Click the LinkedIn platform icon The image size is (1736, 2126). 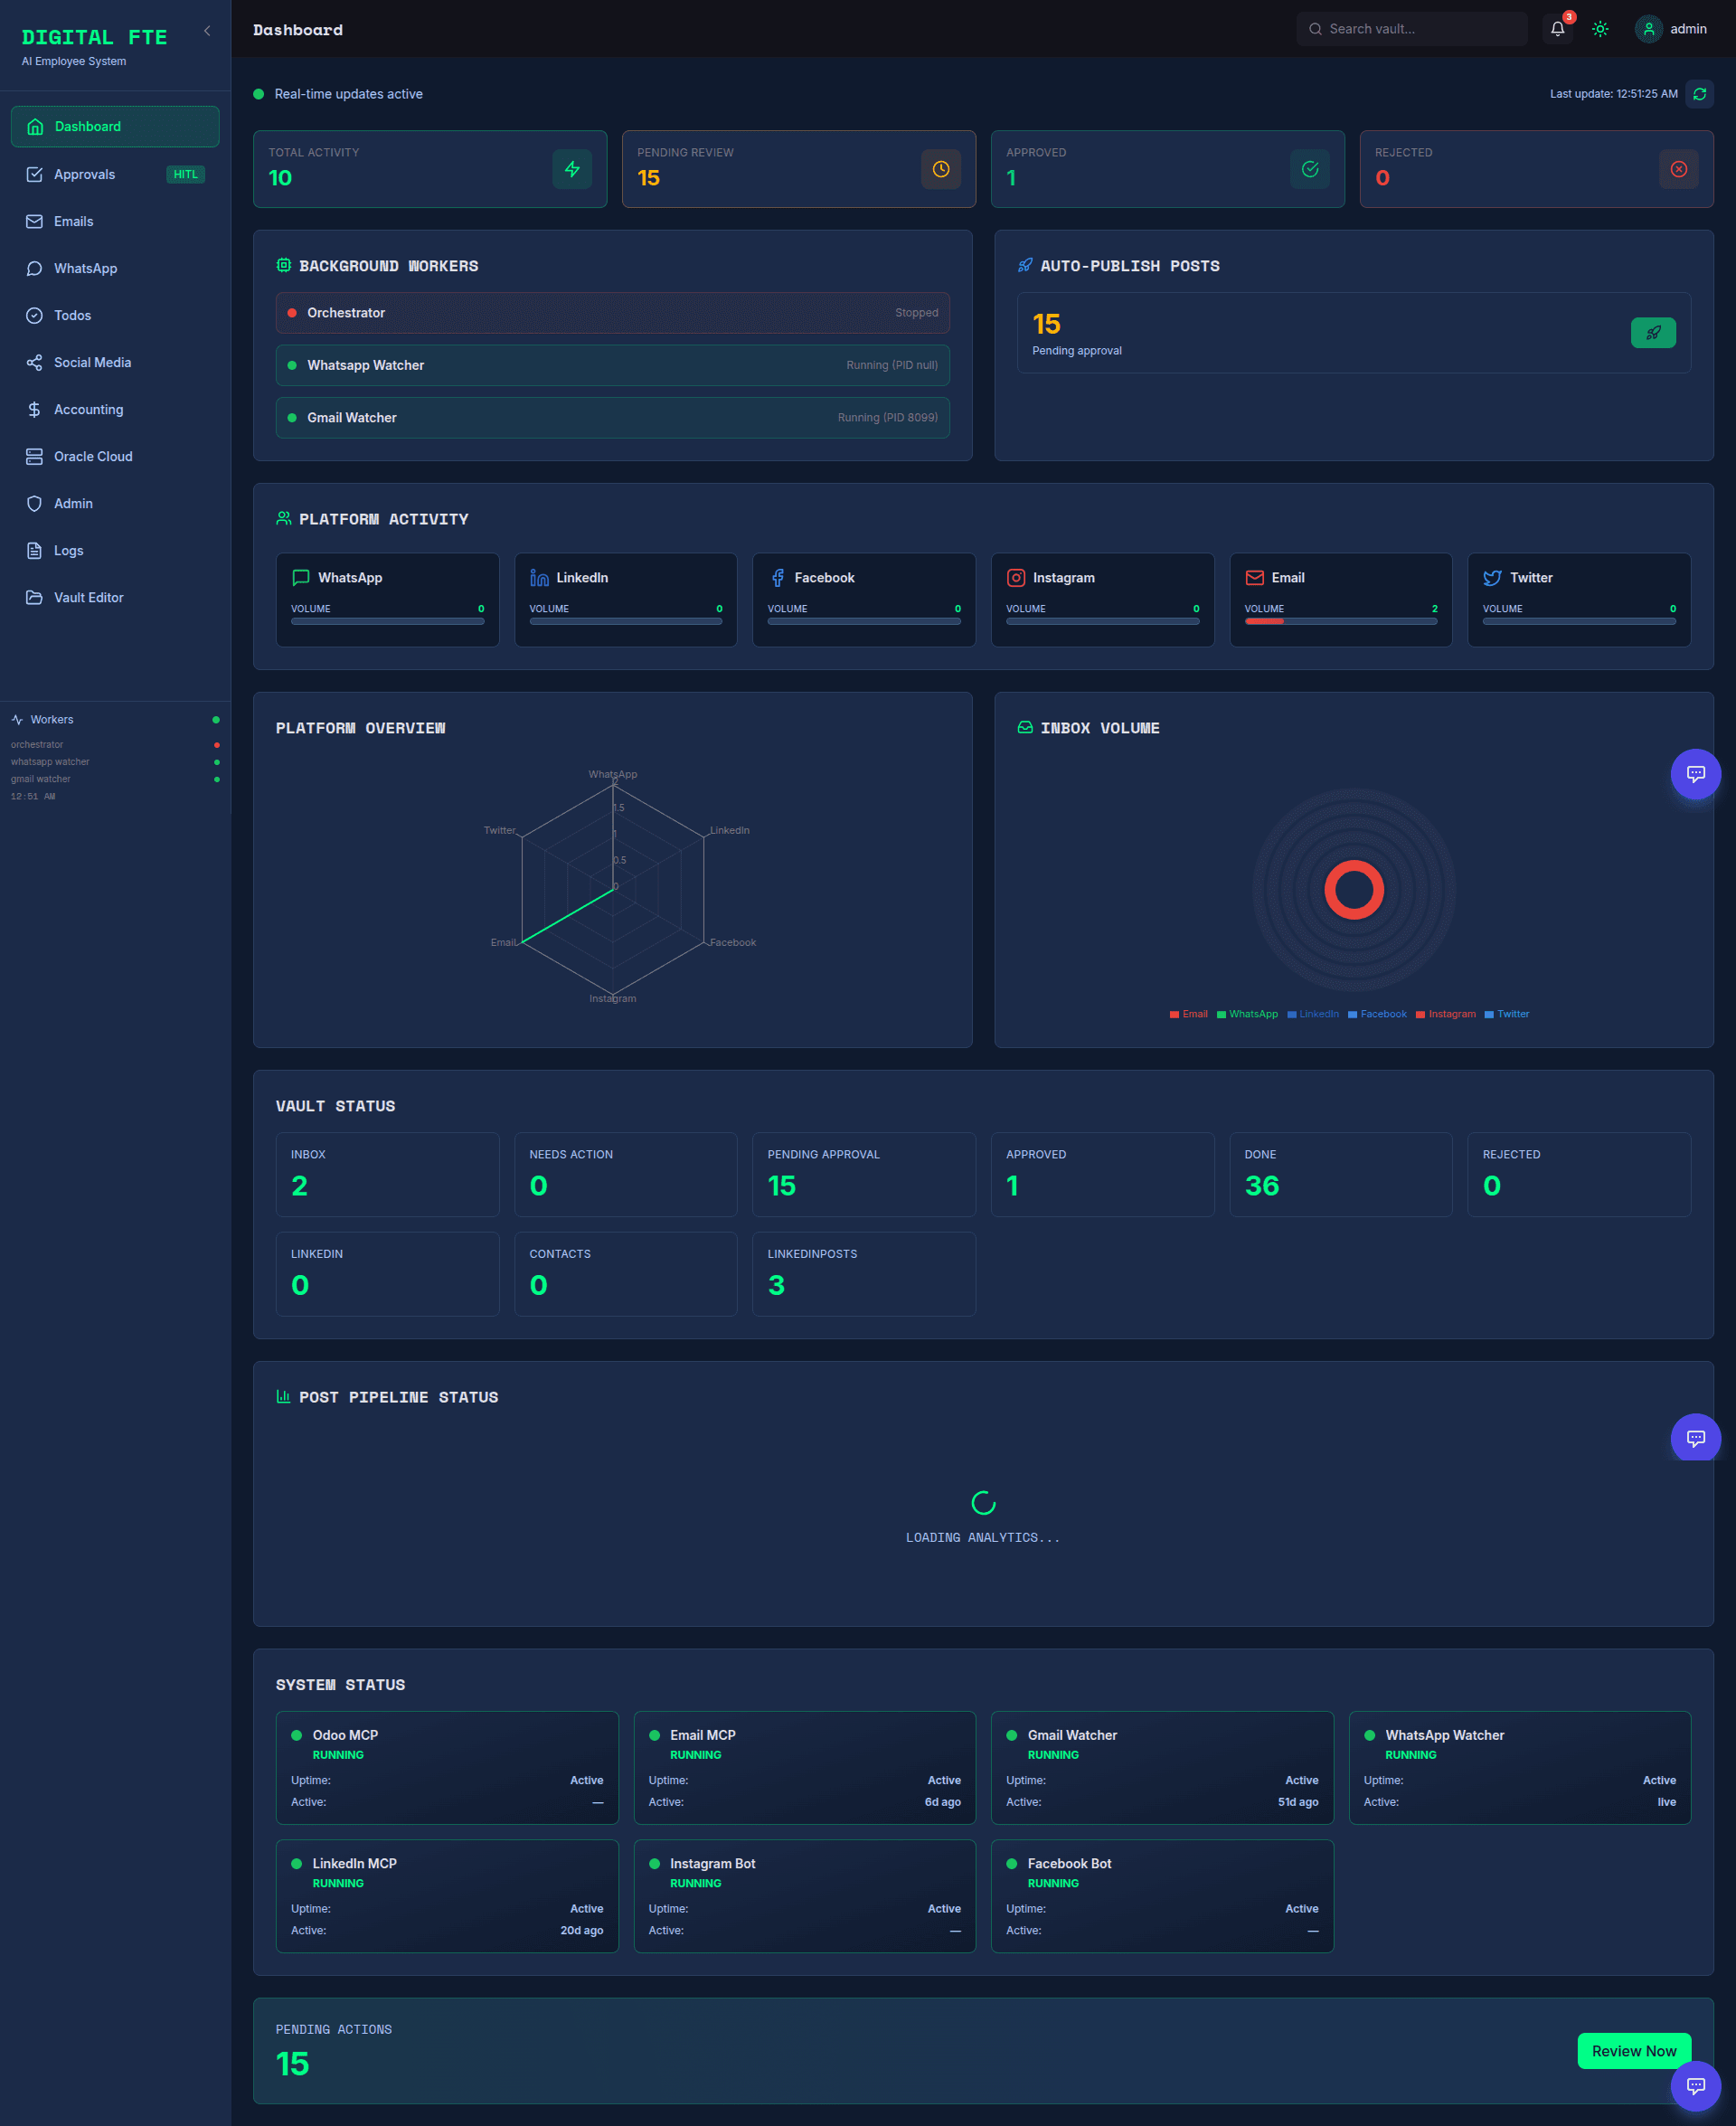click(x=539, y=578)
